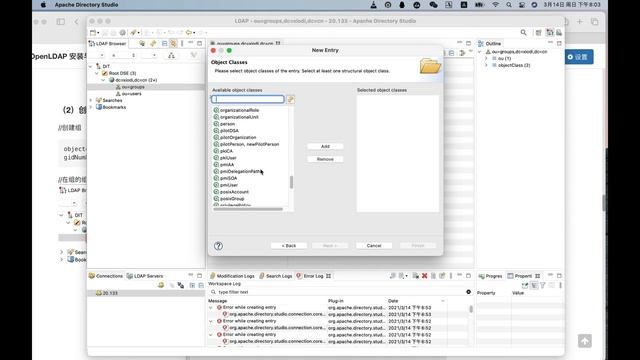Open the Modification Logs tab
This screenshot has height=360, width=640.
232,276
